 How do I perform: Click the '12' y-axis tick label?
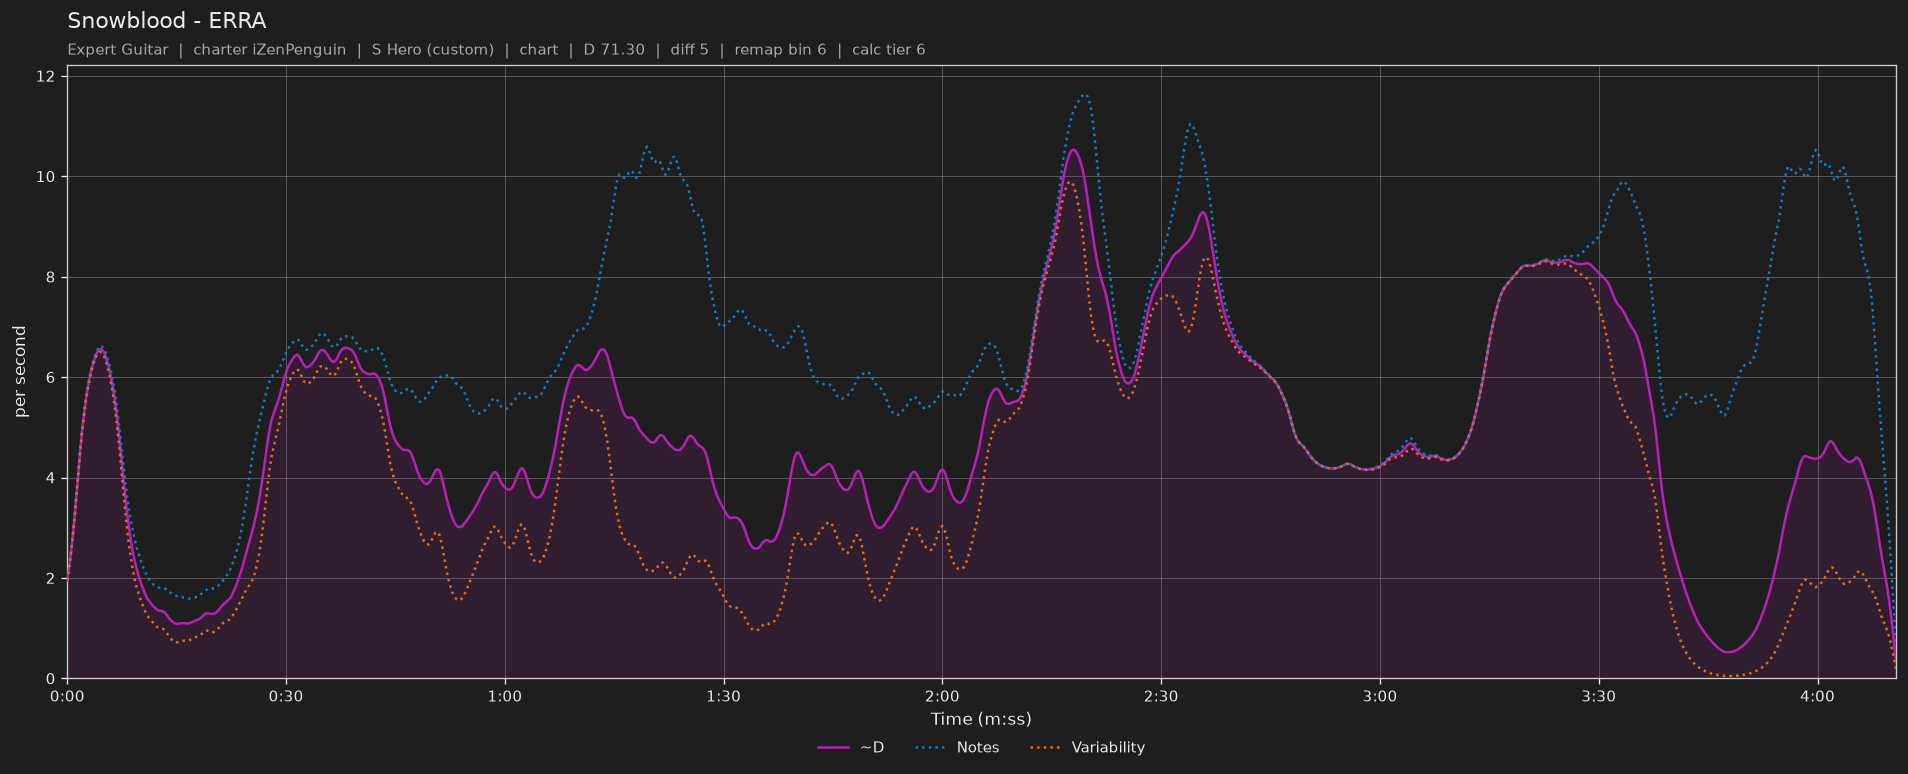point(46,77)
